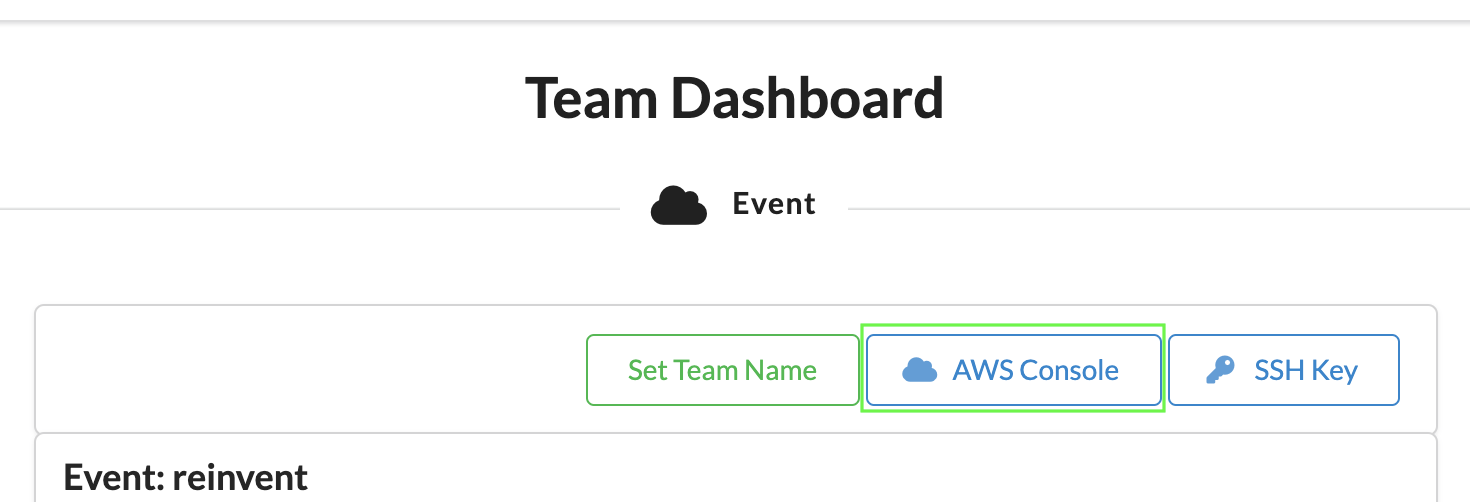Click the green-highlighted AWS Console button border
Image resolution: width=1470 pixels, height=502 pixels.
coord(1013,325)
